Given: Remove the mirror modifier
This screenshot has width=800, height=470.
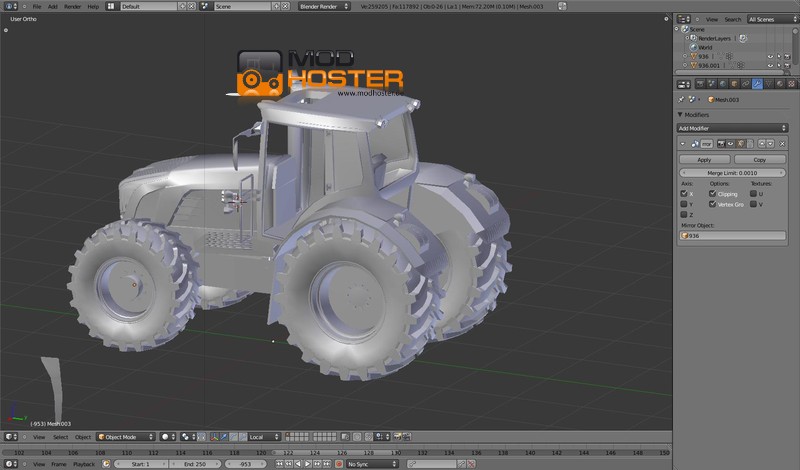Looking at the screenshot, I should click(782, 144).
